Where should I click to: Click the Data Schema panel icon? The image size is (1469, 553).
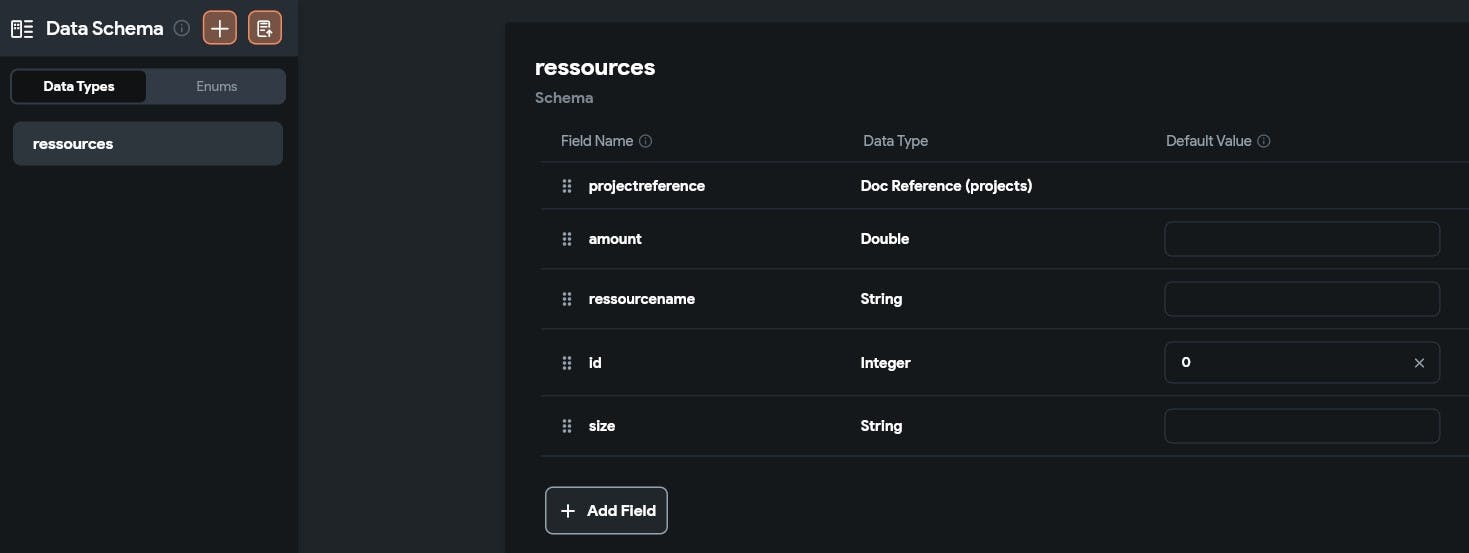[x=22, y=28]
